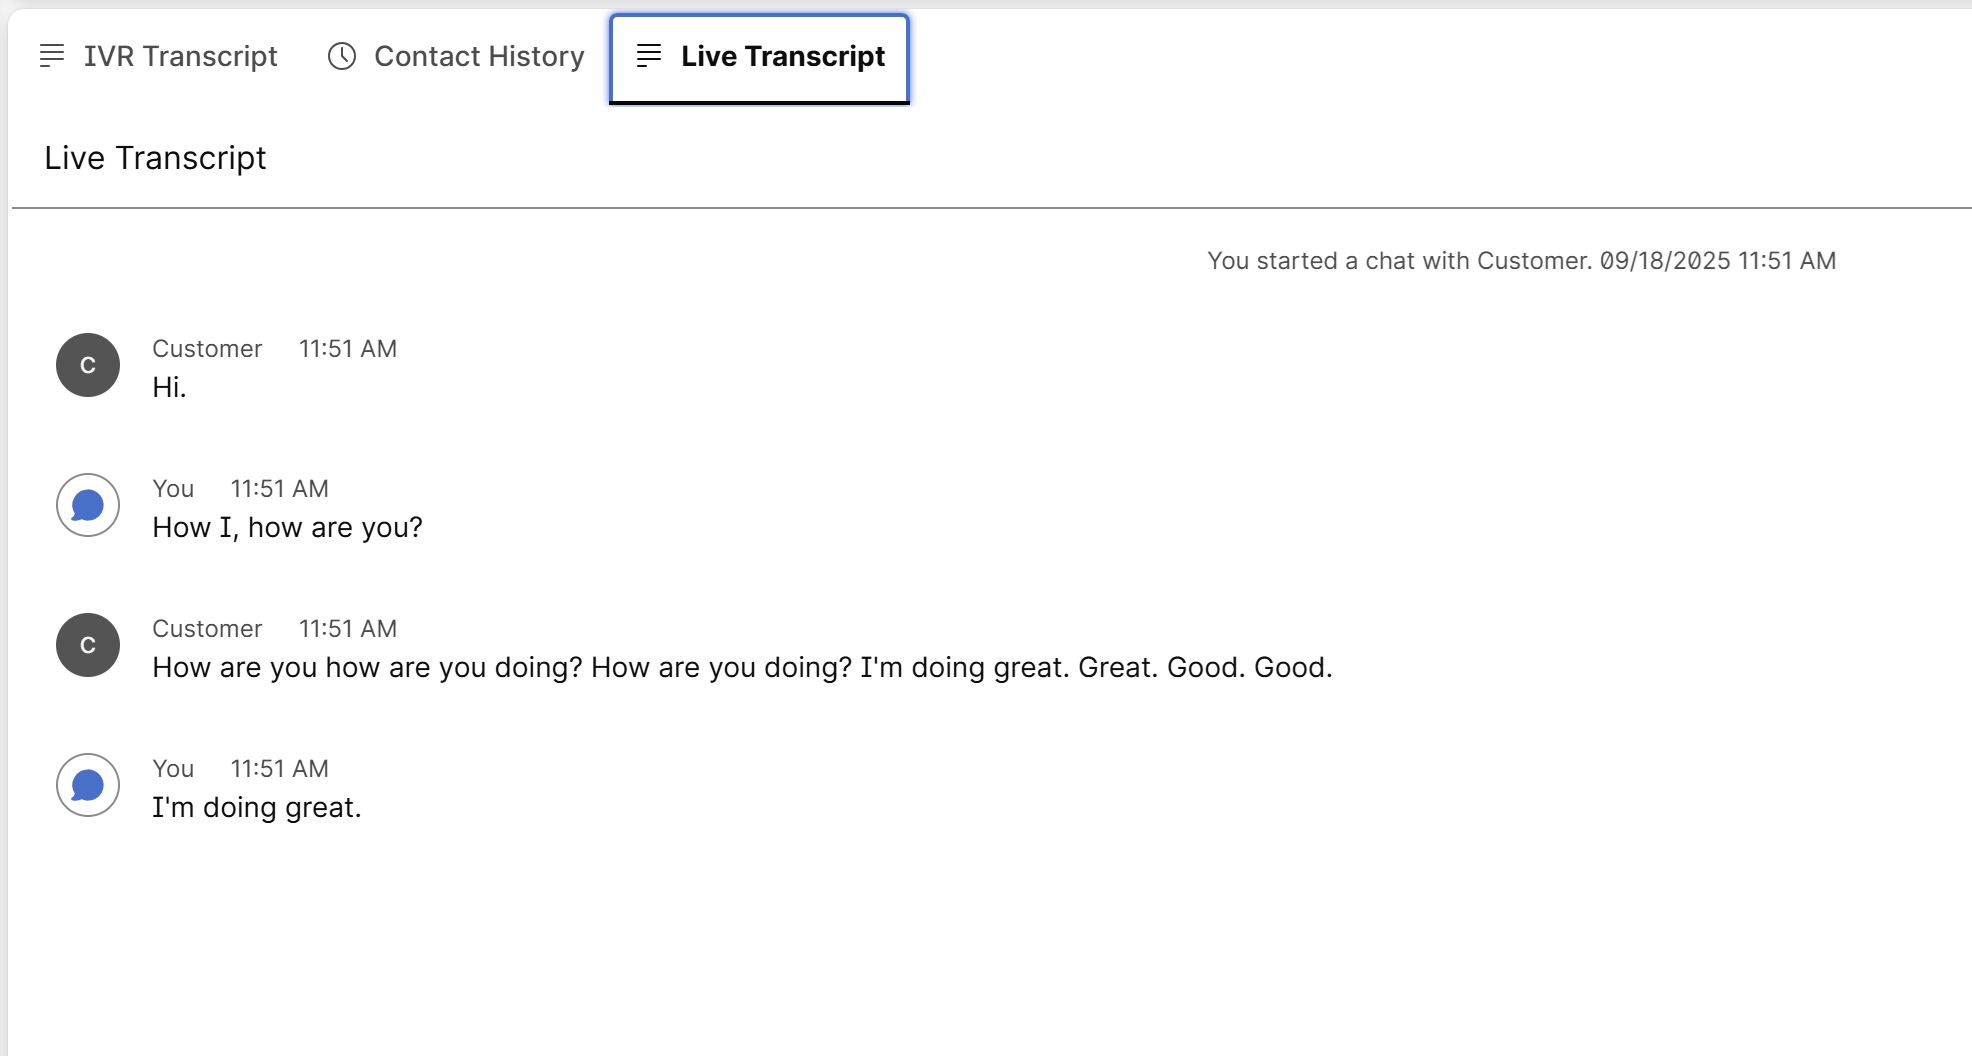1972x1056 pixels.
Task: Click the "You" label above "How I, how are you?"
Action: pyautogui.click(x=173, y=489)
